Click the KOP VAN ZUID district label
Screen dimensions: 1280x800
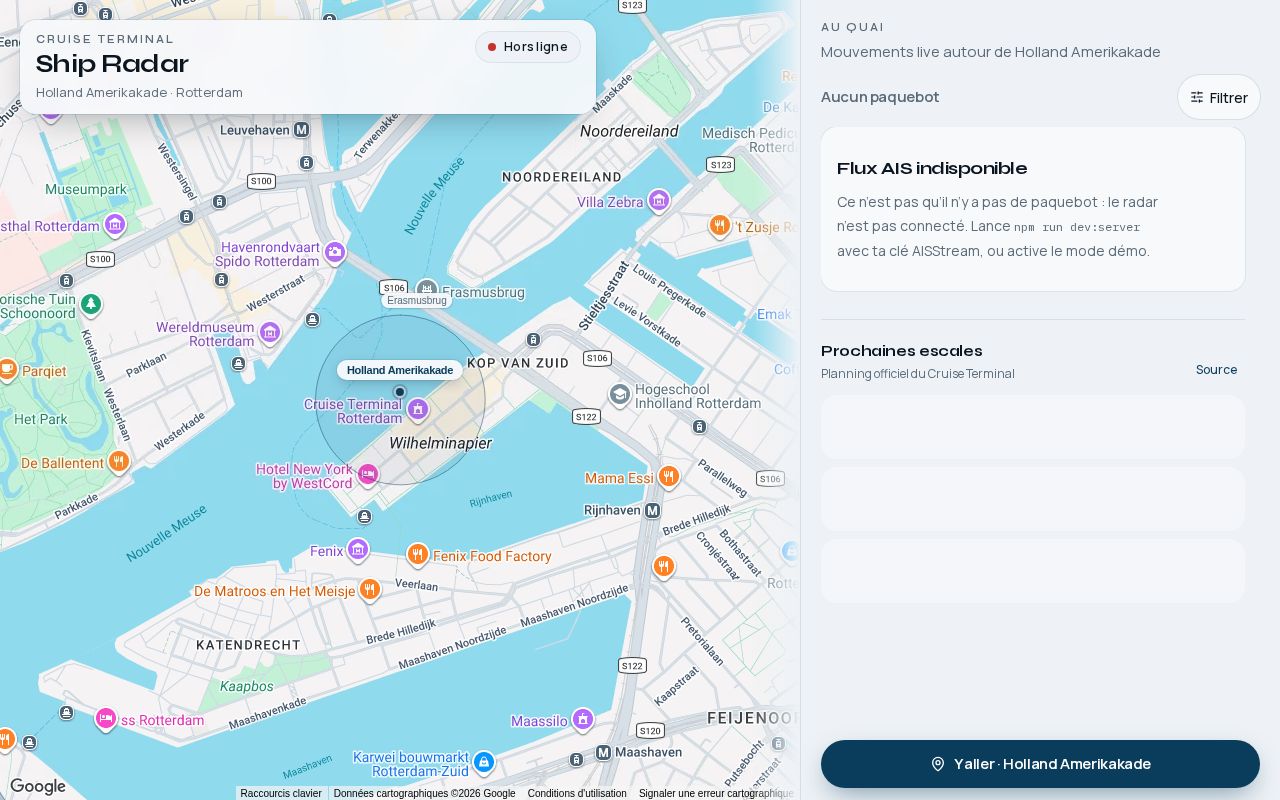518,363
